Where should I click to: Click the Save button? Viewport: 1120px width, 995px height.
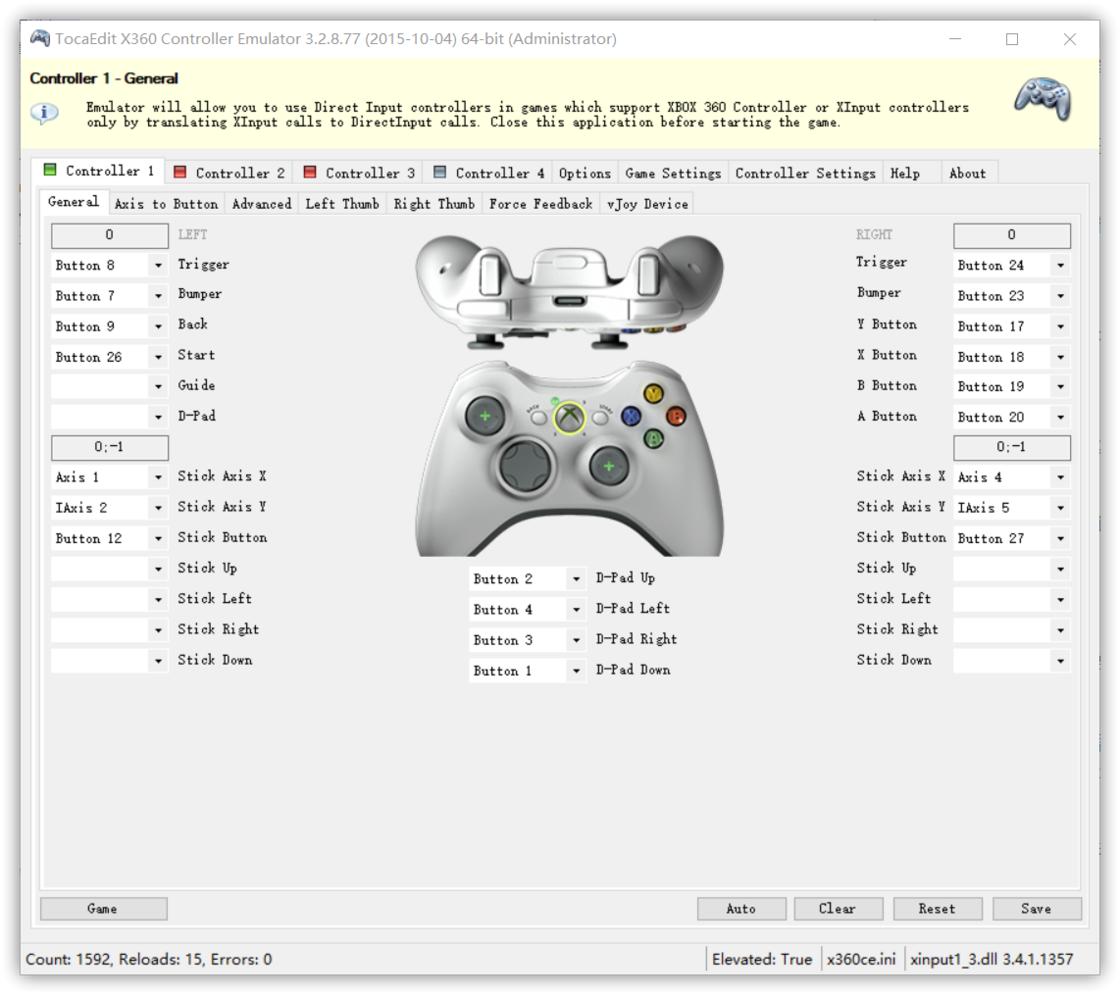coord(1036,909)
